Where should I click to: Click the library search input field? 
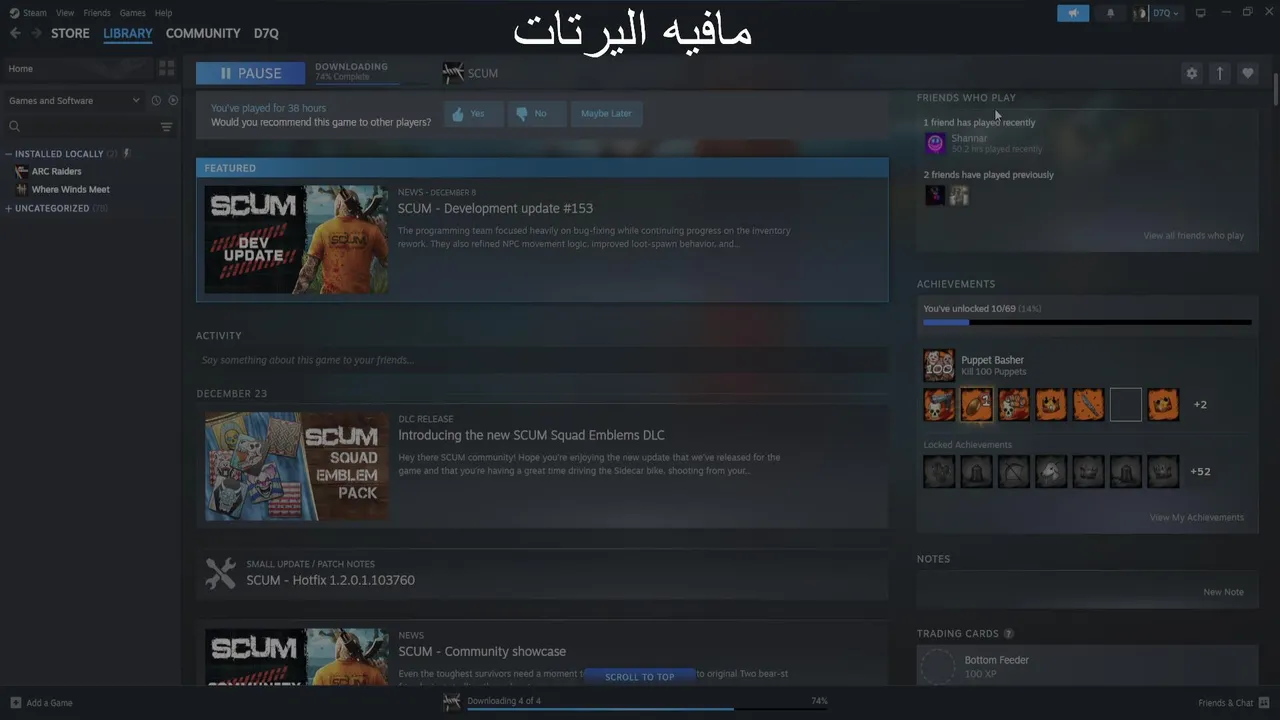click(90, 126)
